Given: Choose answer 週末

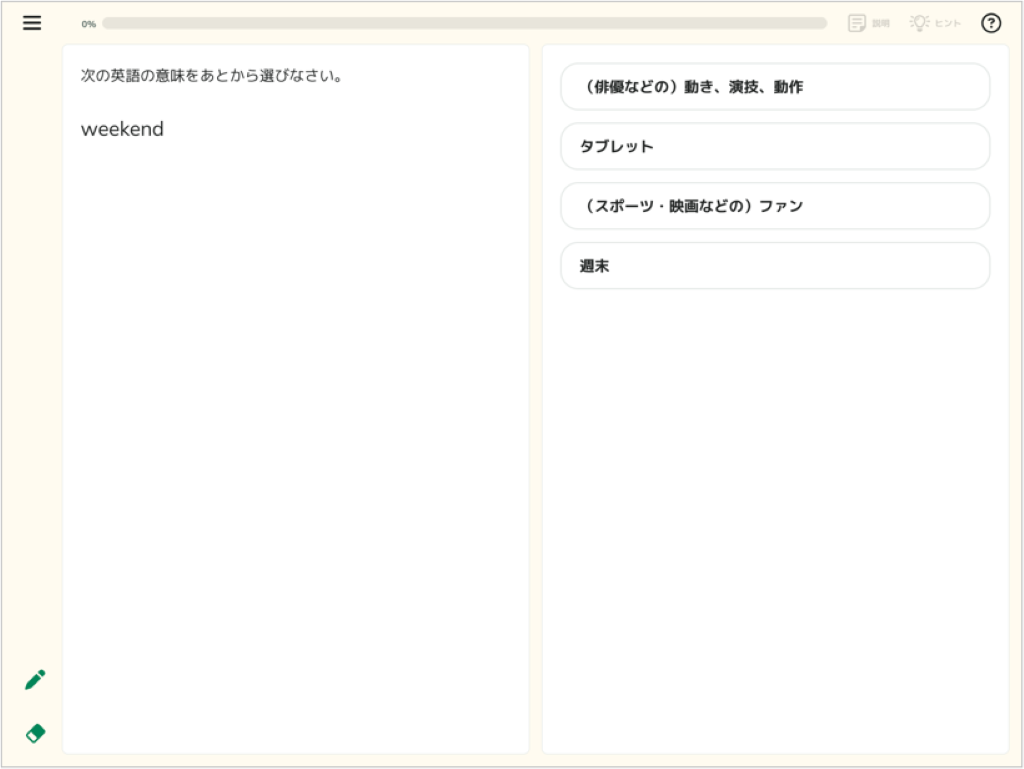Looking at the screenshot, I should [x=775, y=266].
